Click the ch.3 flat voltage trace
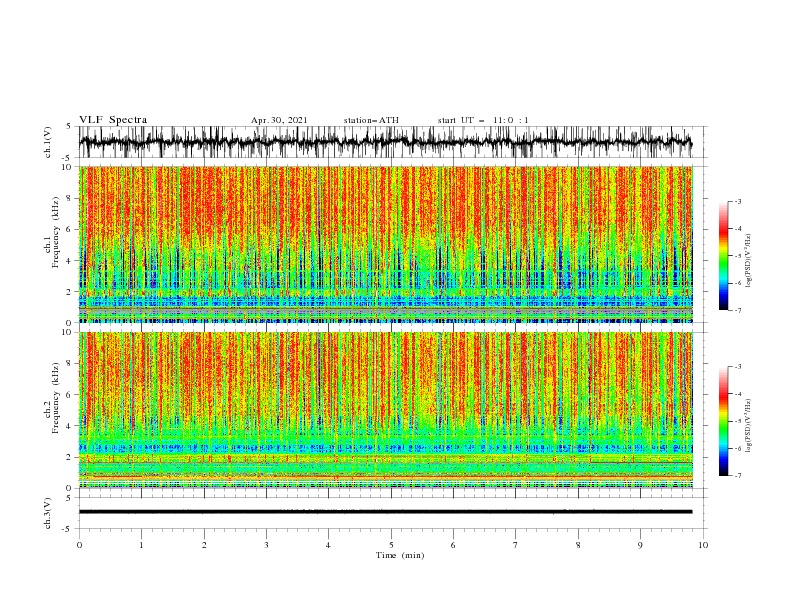The height and width of the screenshot is (612, 792). pyautogui.click(x=385, y=512)
